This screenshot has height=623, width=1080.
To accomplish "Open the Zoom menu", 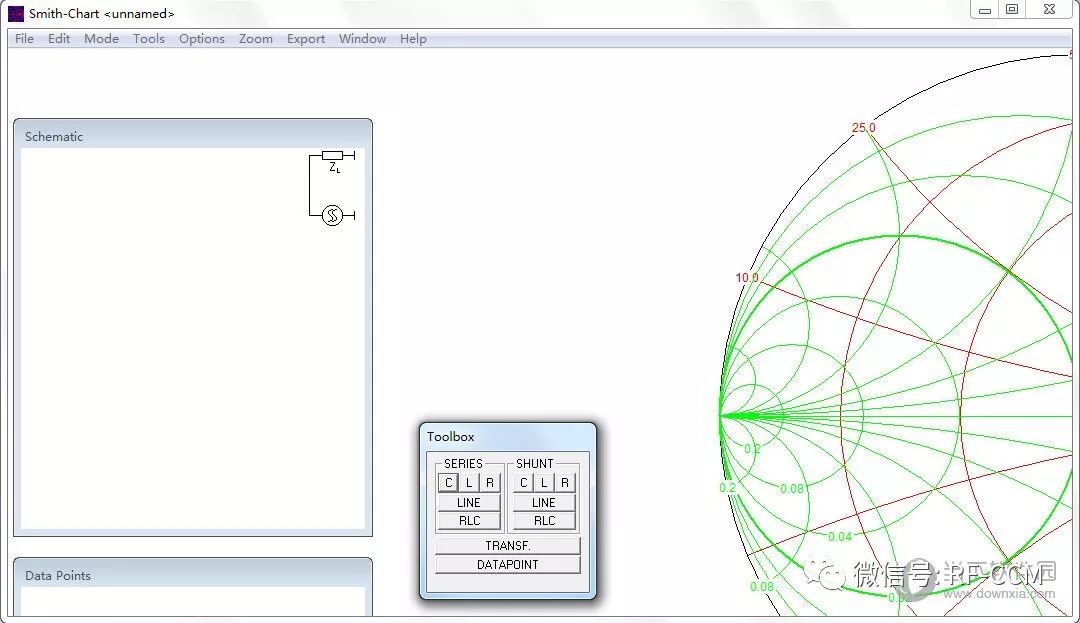I will [x=256, y=39].
